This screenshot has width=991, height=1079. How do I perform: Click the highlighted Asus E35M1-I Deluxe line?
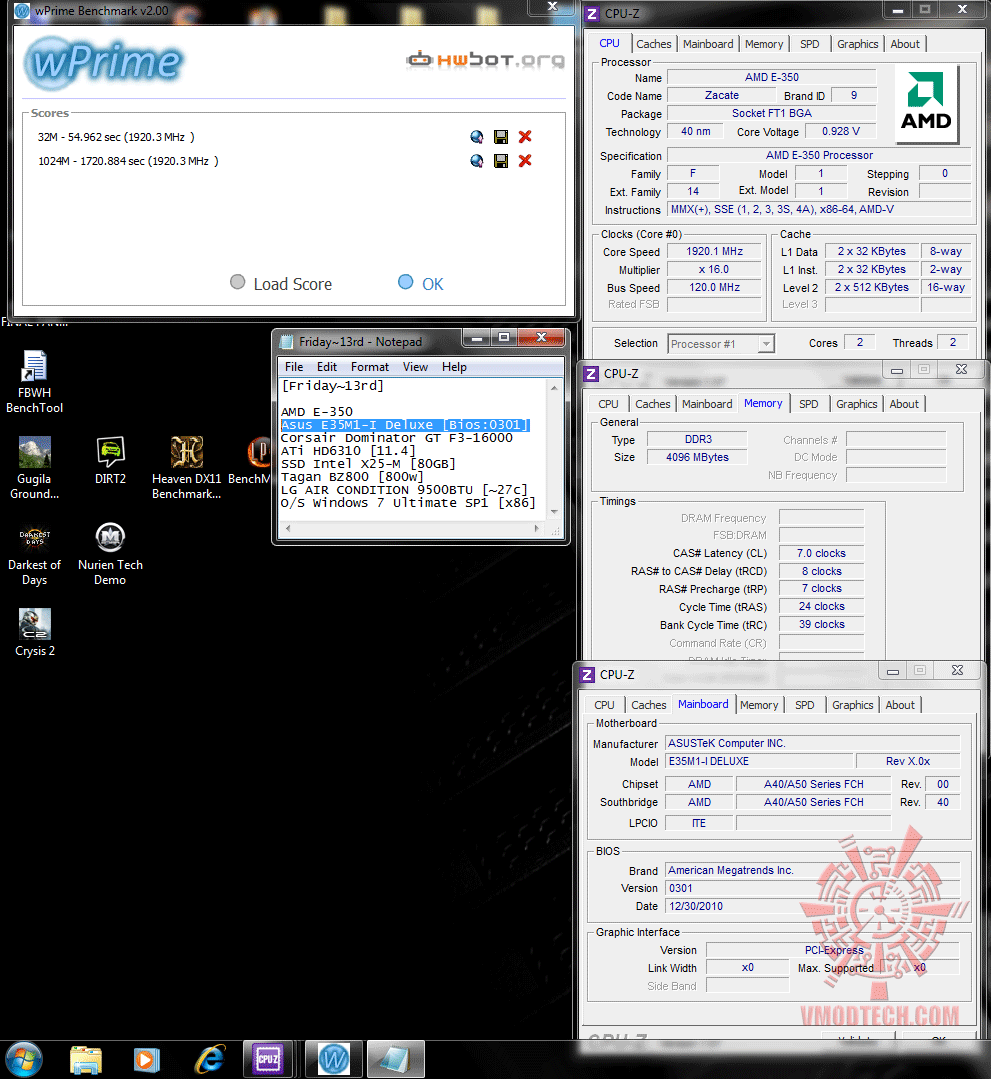pos(405,425)
